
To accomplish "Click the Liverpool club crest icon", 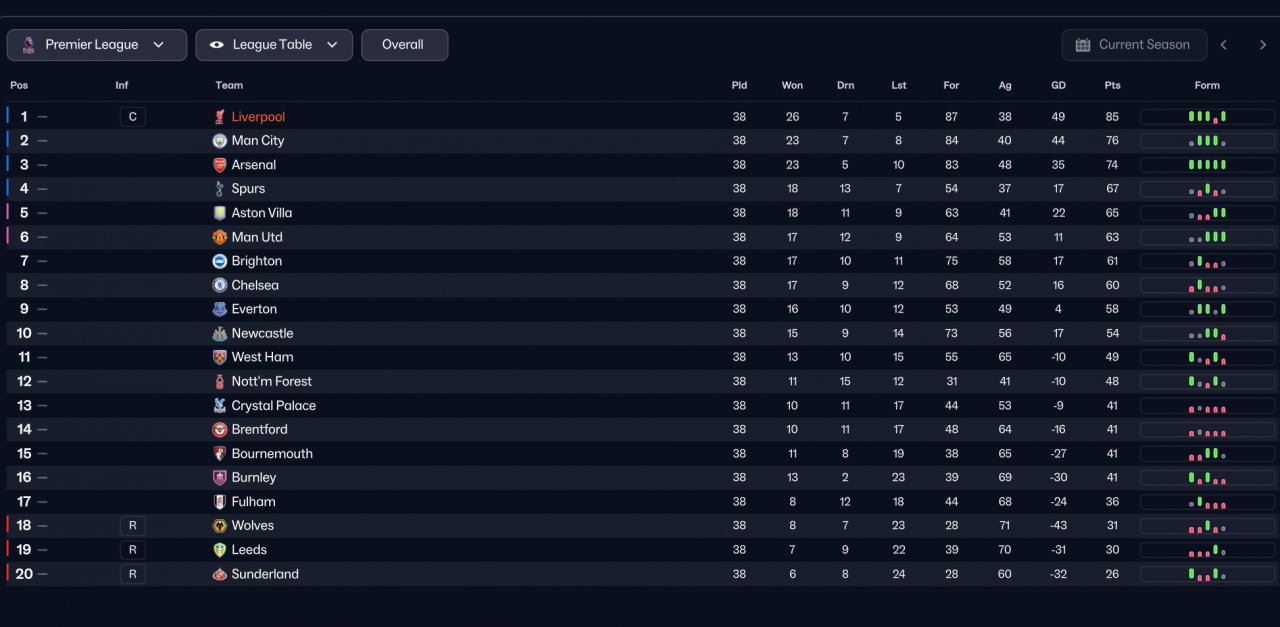I will click(x=220, y=117).
